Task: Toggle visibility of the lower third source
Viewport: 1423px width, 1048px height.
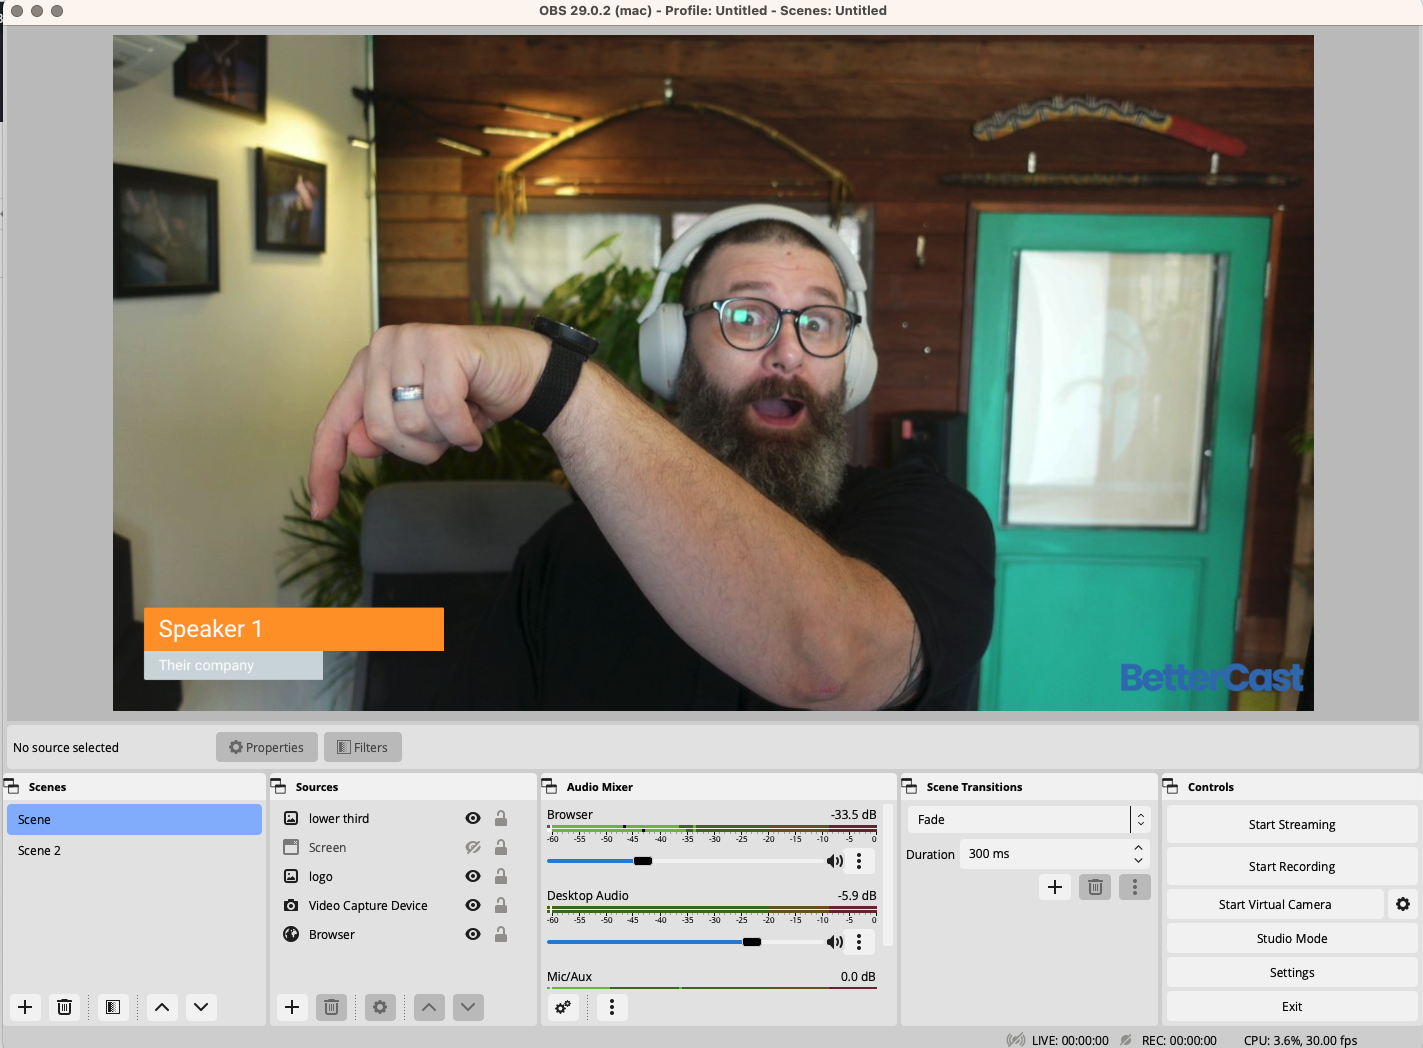Action: click(x=472, y=818)
